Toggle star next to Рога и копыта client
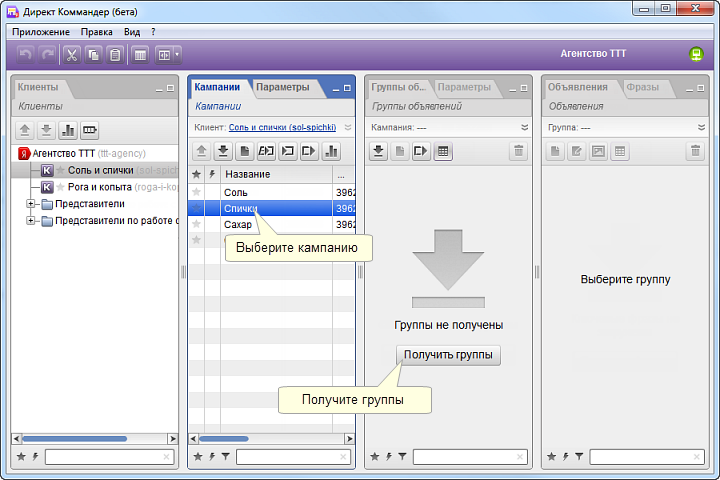720x480 pixels. 60,187
